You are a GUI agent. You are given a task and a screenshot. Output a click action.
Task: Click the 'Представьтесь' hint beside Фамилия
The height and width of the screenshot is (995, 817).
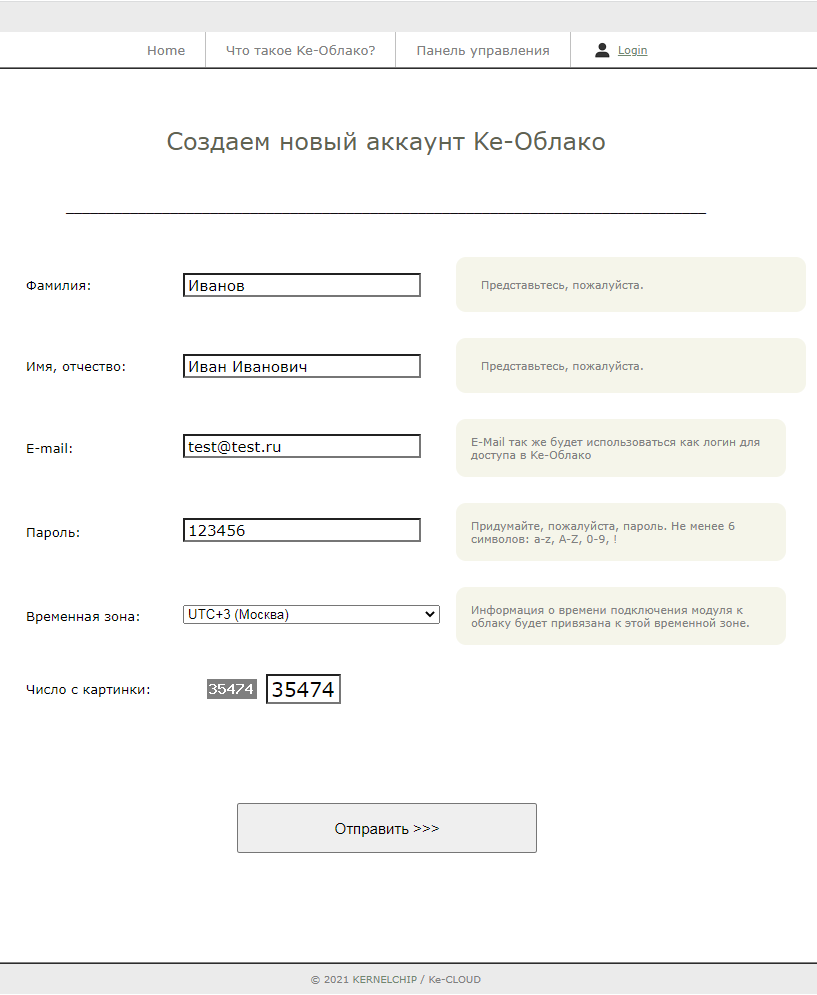click(x=630, y=285)
